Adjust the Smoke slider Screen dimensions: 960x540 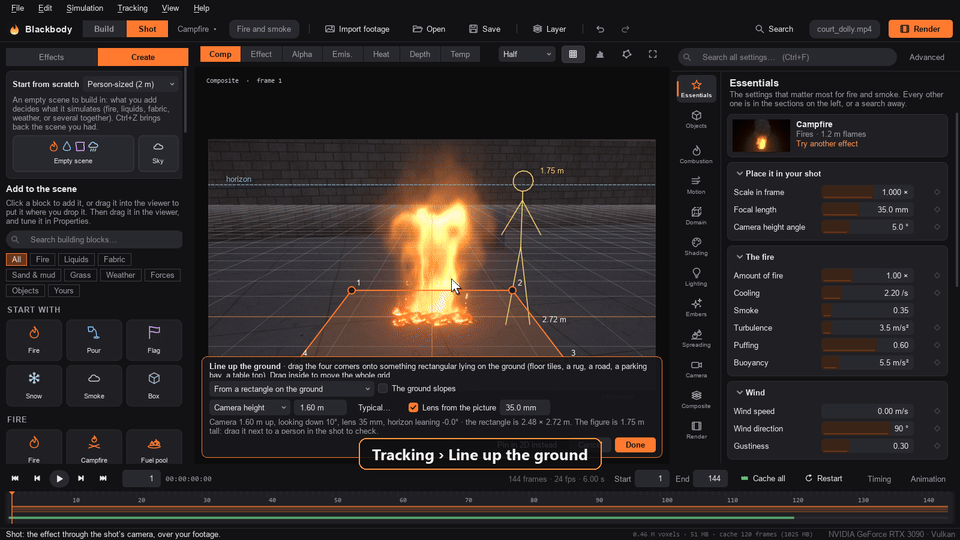click(867, 310)
